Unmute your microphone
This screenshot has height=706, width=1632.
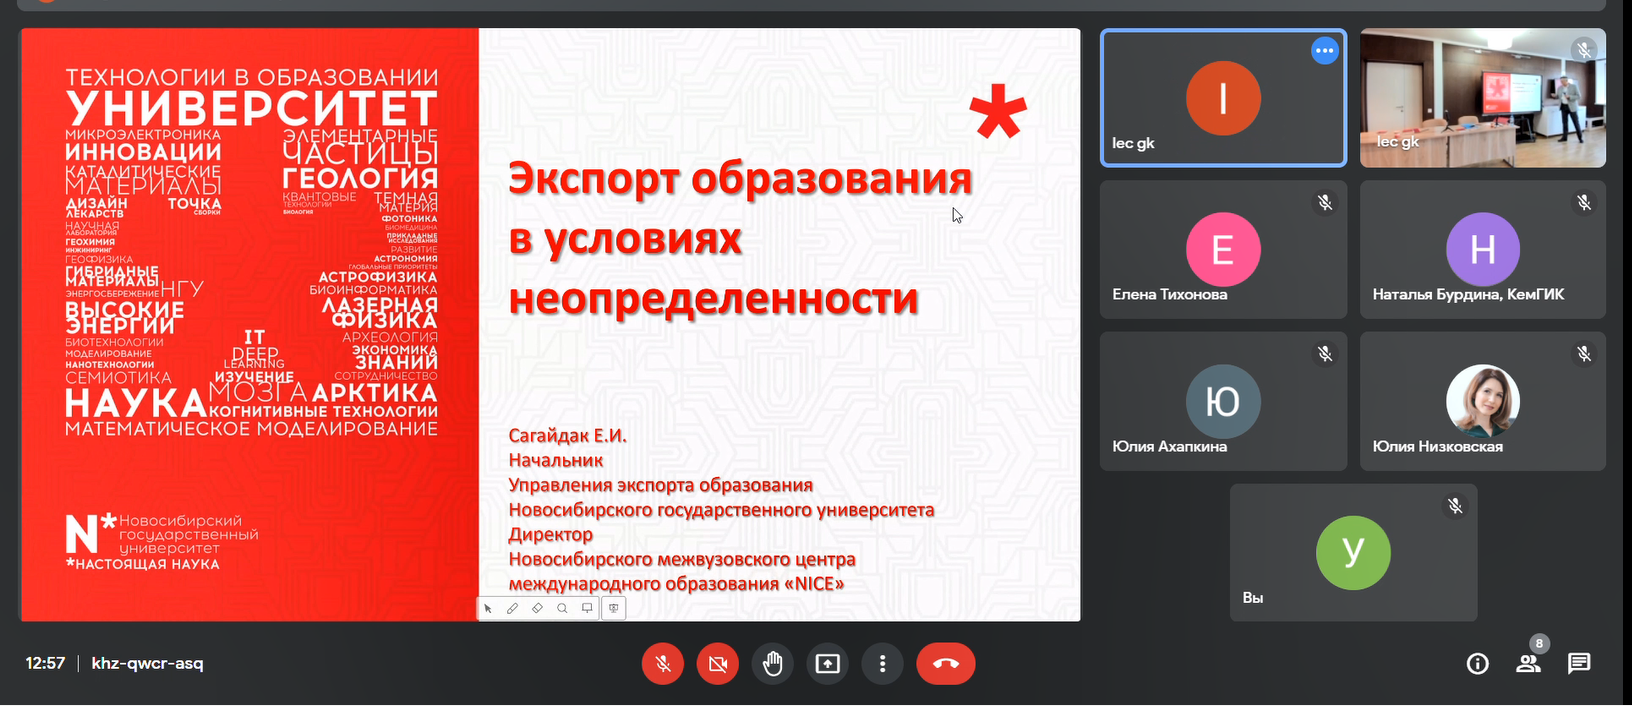(662, 664)
